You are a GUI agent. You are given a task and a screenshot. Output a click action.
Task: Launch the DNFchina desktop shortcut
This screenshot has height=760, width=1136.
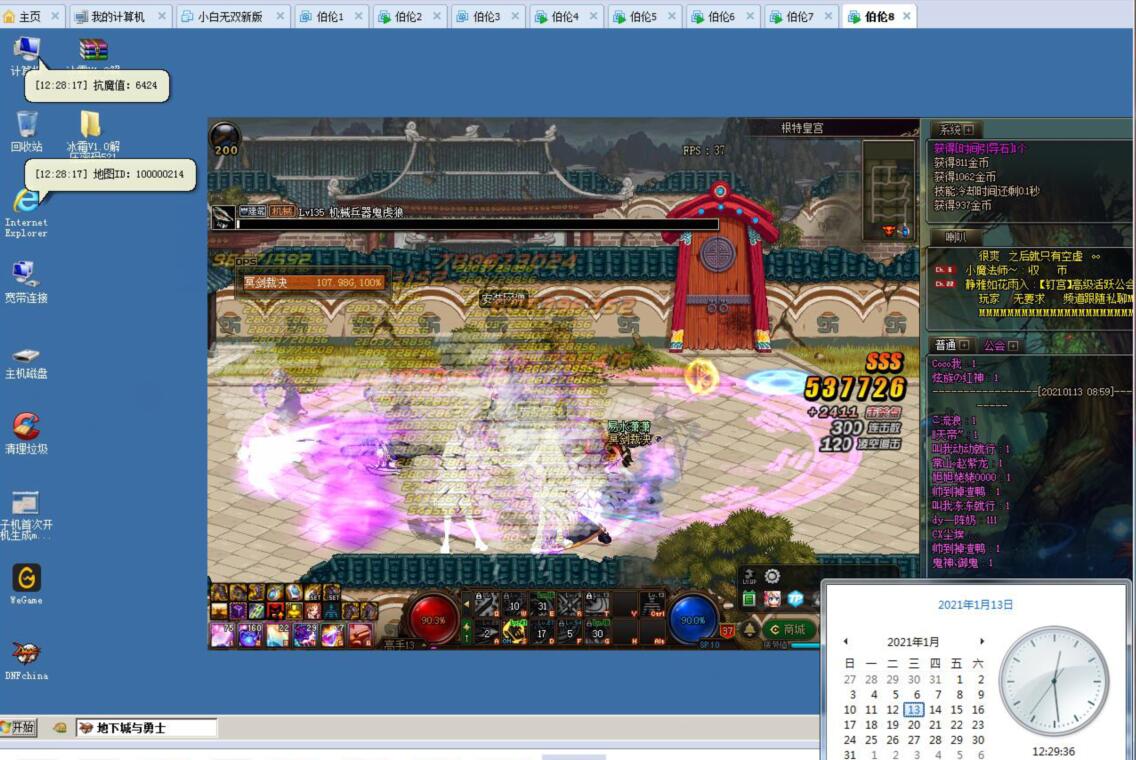26,660
